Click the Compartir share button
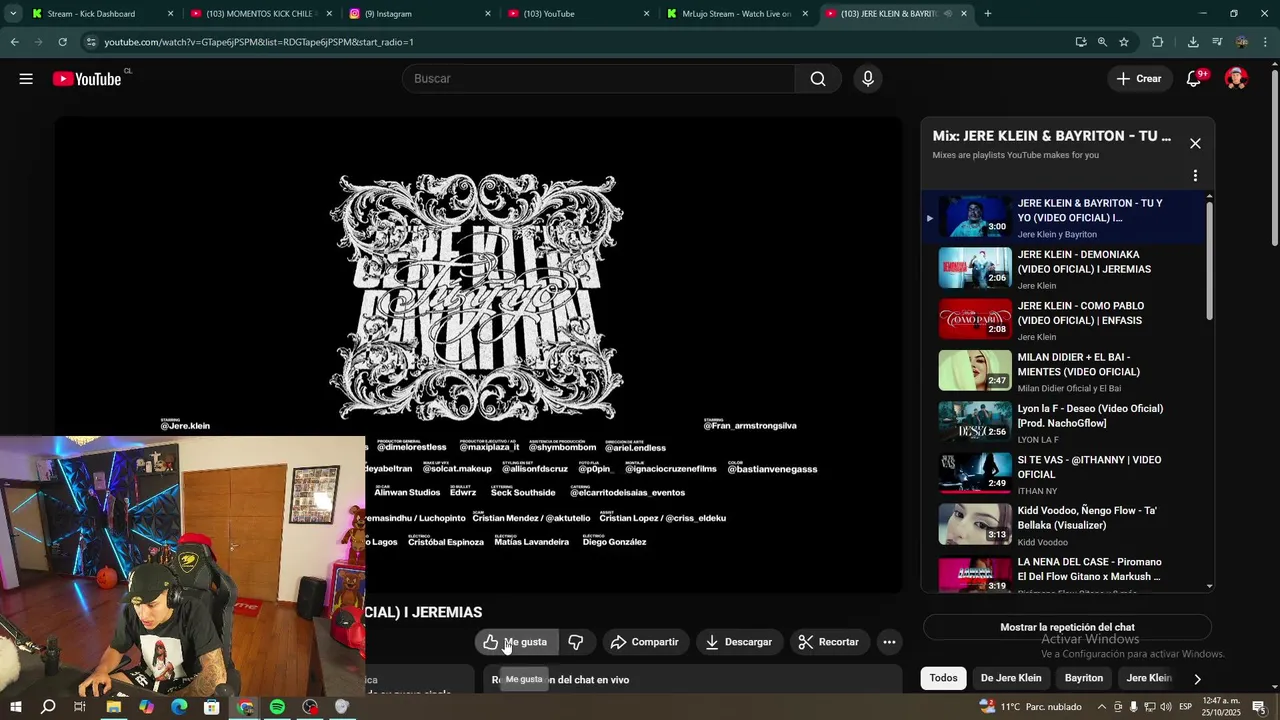 click(x=644, y=642)
